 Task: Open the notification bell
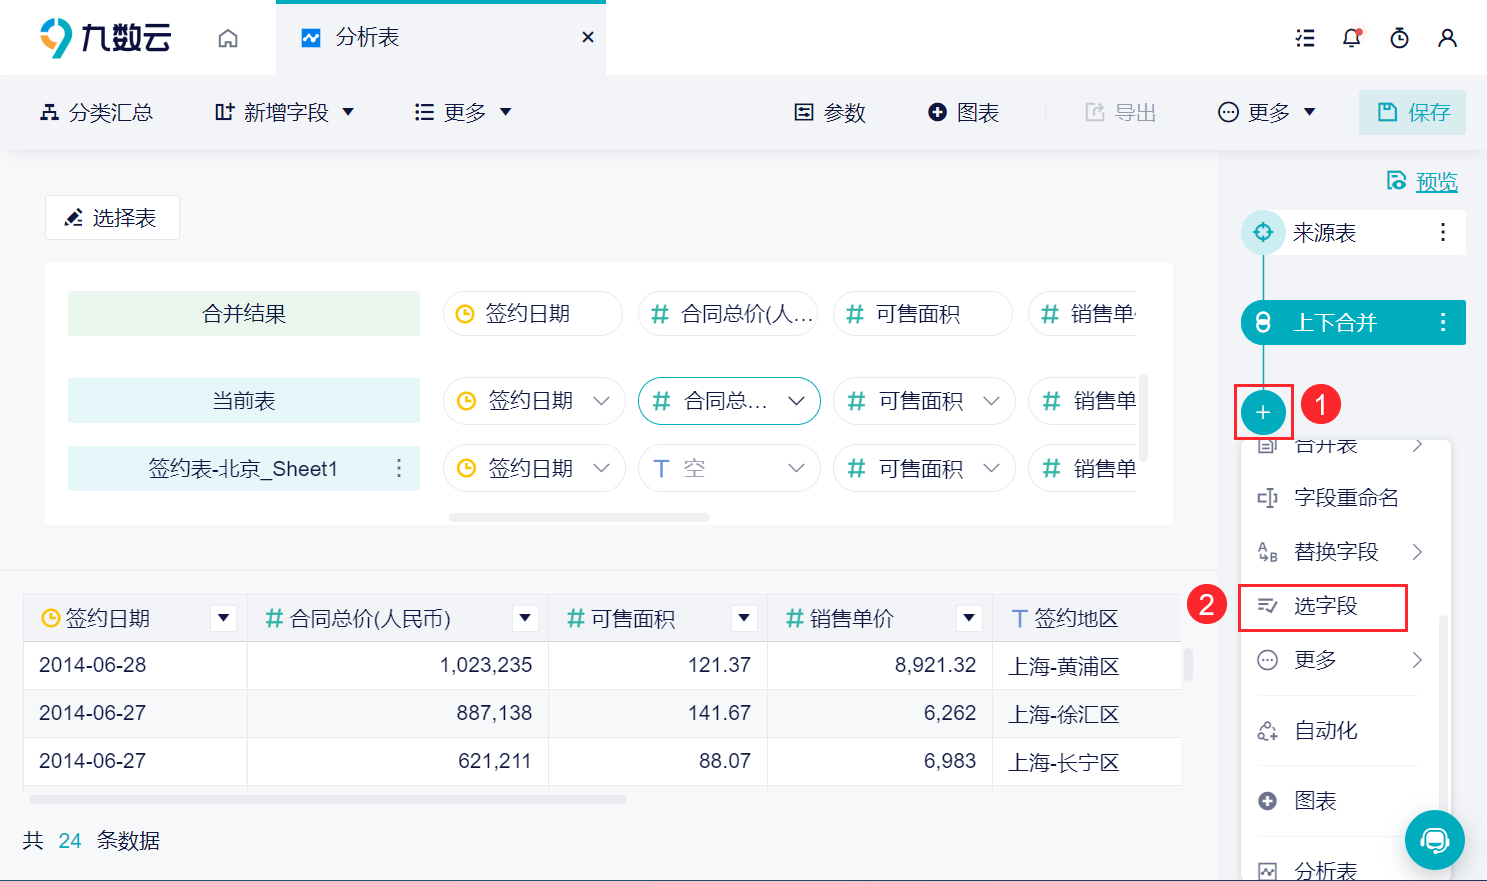pyautogui.click(x=1352, y=38)
